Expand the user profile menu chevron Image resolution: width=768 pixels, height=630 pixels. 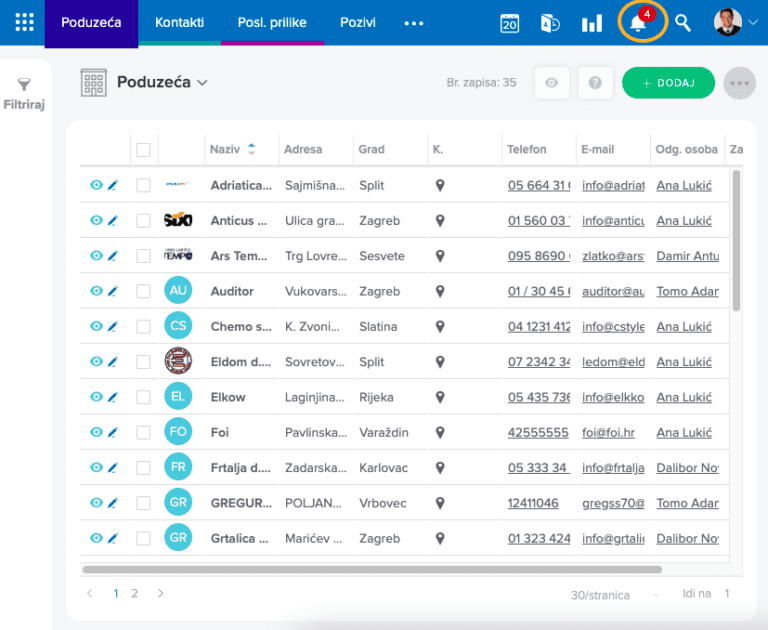753,23
